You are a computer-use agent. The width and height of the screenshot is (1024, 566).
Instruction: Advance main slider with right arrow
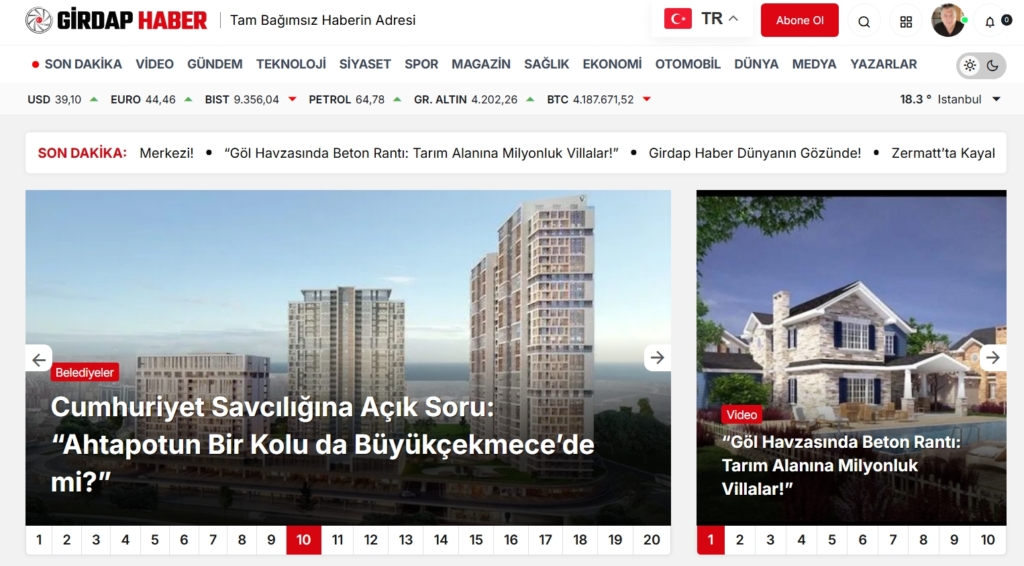click(657, 358)
